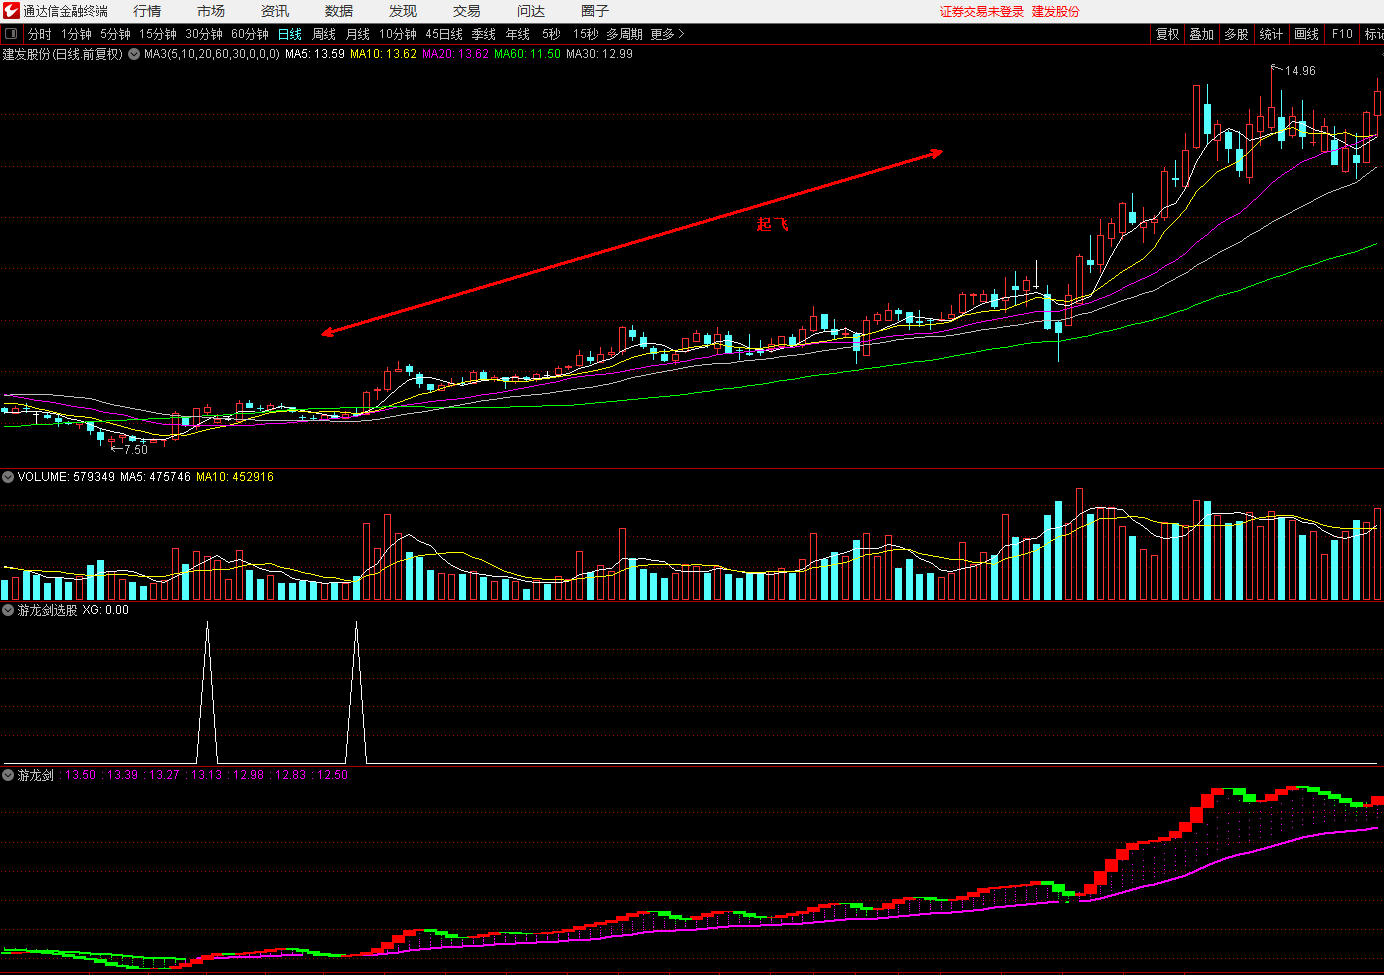This screenshot has height=975, width=1384.
Task: Click the 复权 button
Action: [1168, 34]
